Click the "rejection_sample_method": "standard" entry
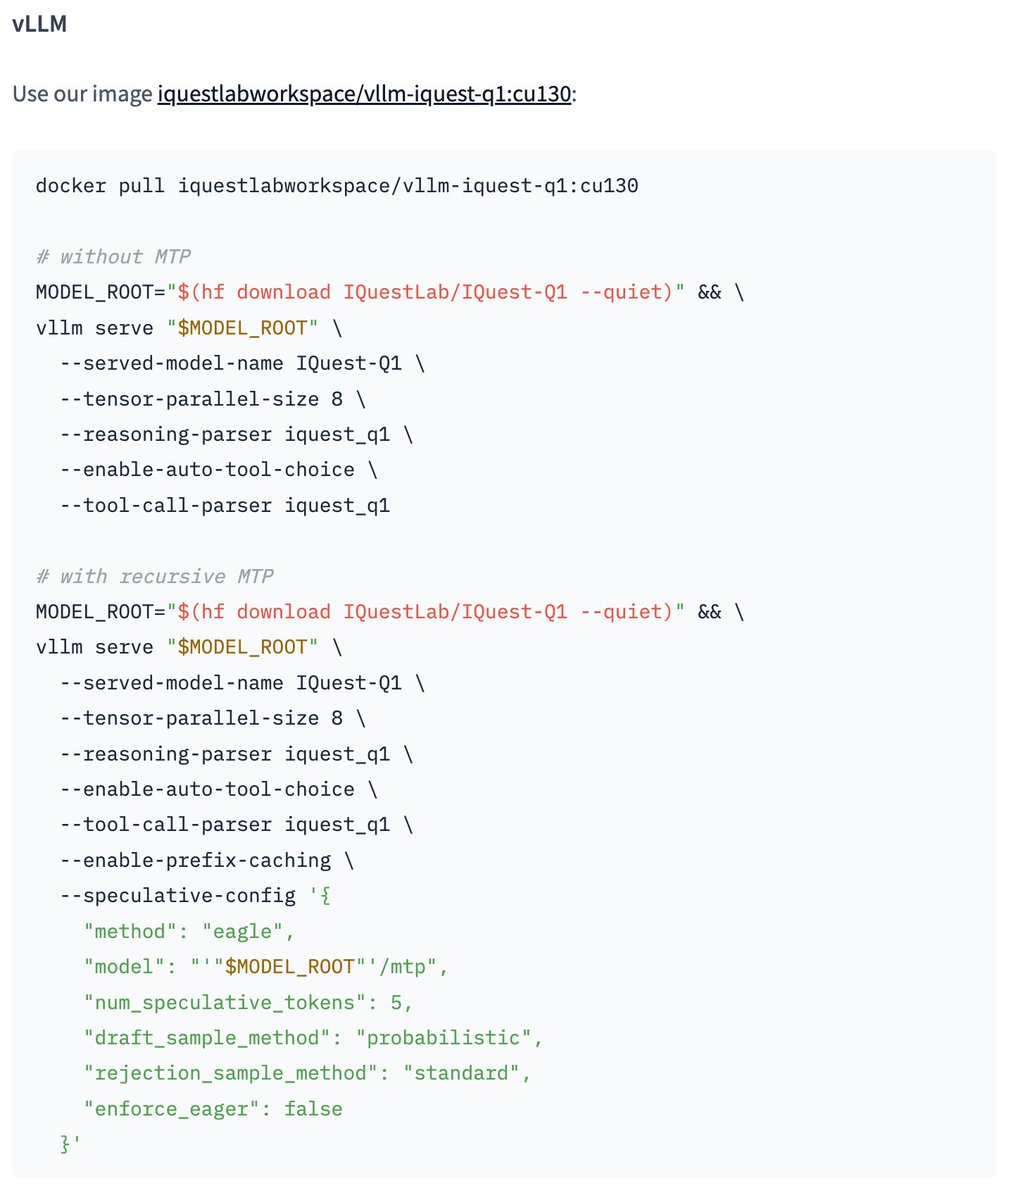This screenshot has height=1200, width=1018. [x=307, y=1073]
